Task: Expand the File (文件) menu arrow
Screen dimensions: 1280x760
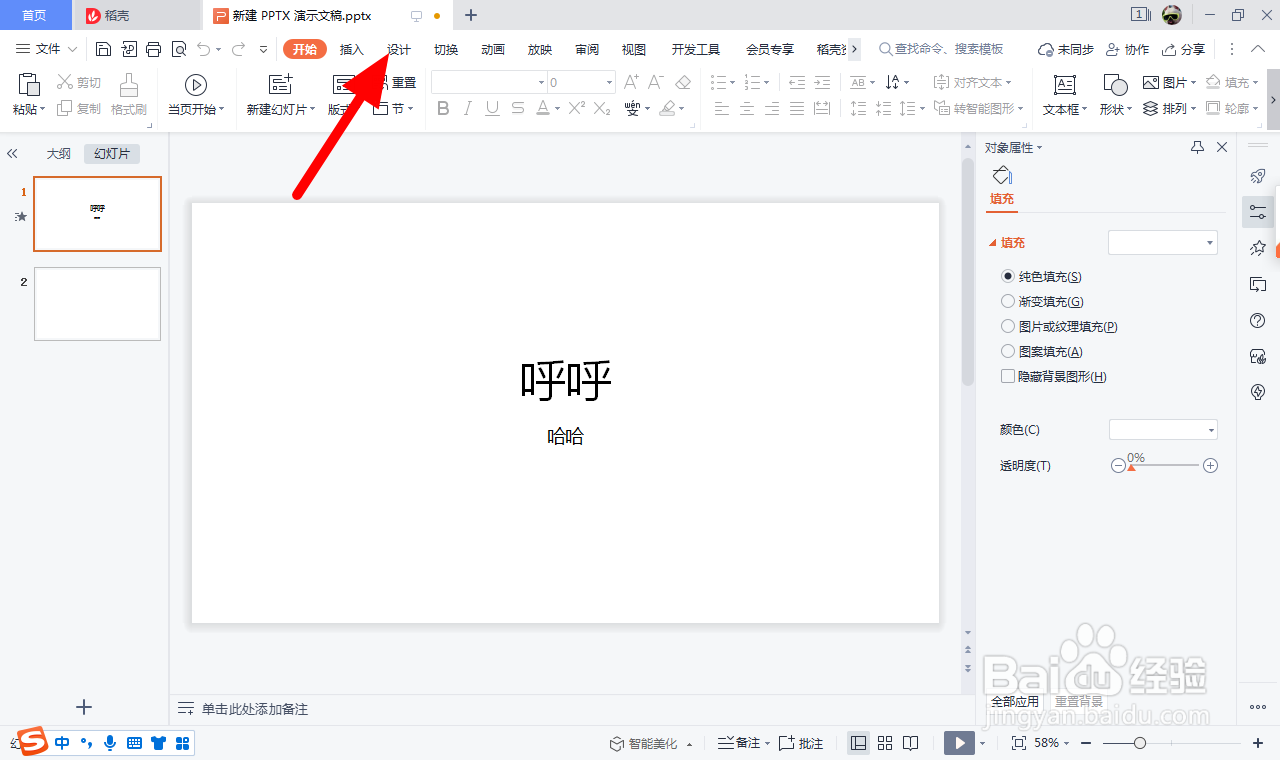Action: coord(72,49)
